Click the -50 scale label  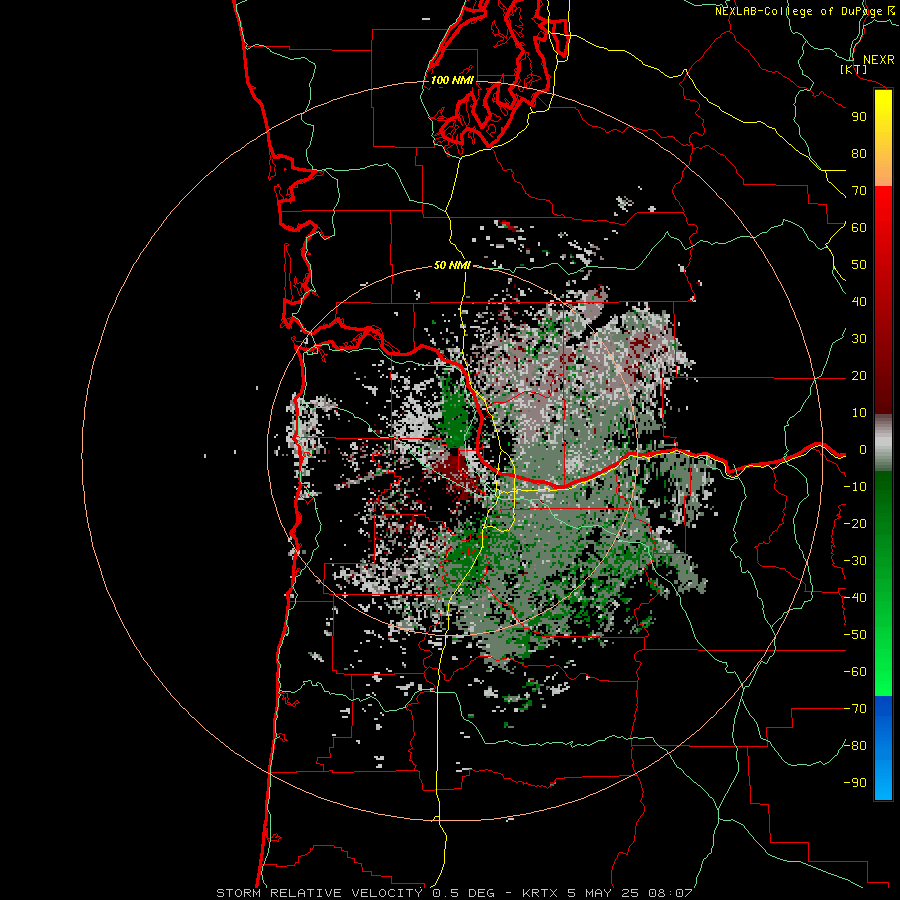pyautogui.click(x=855, y=635)
